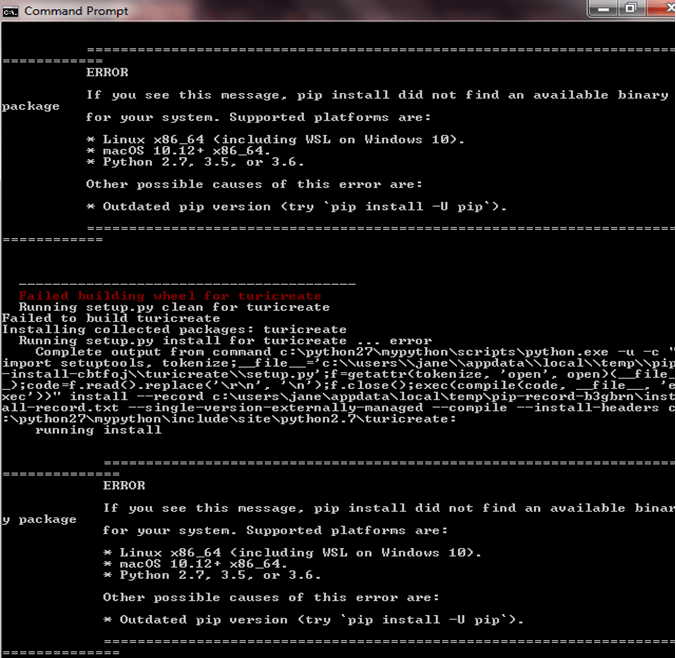
Task: Restore down the Command Prompt window
Action: [631, 9]
